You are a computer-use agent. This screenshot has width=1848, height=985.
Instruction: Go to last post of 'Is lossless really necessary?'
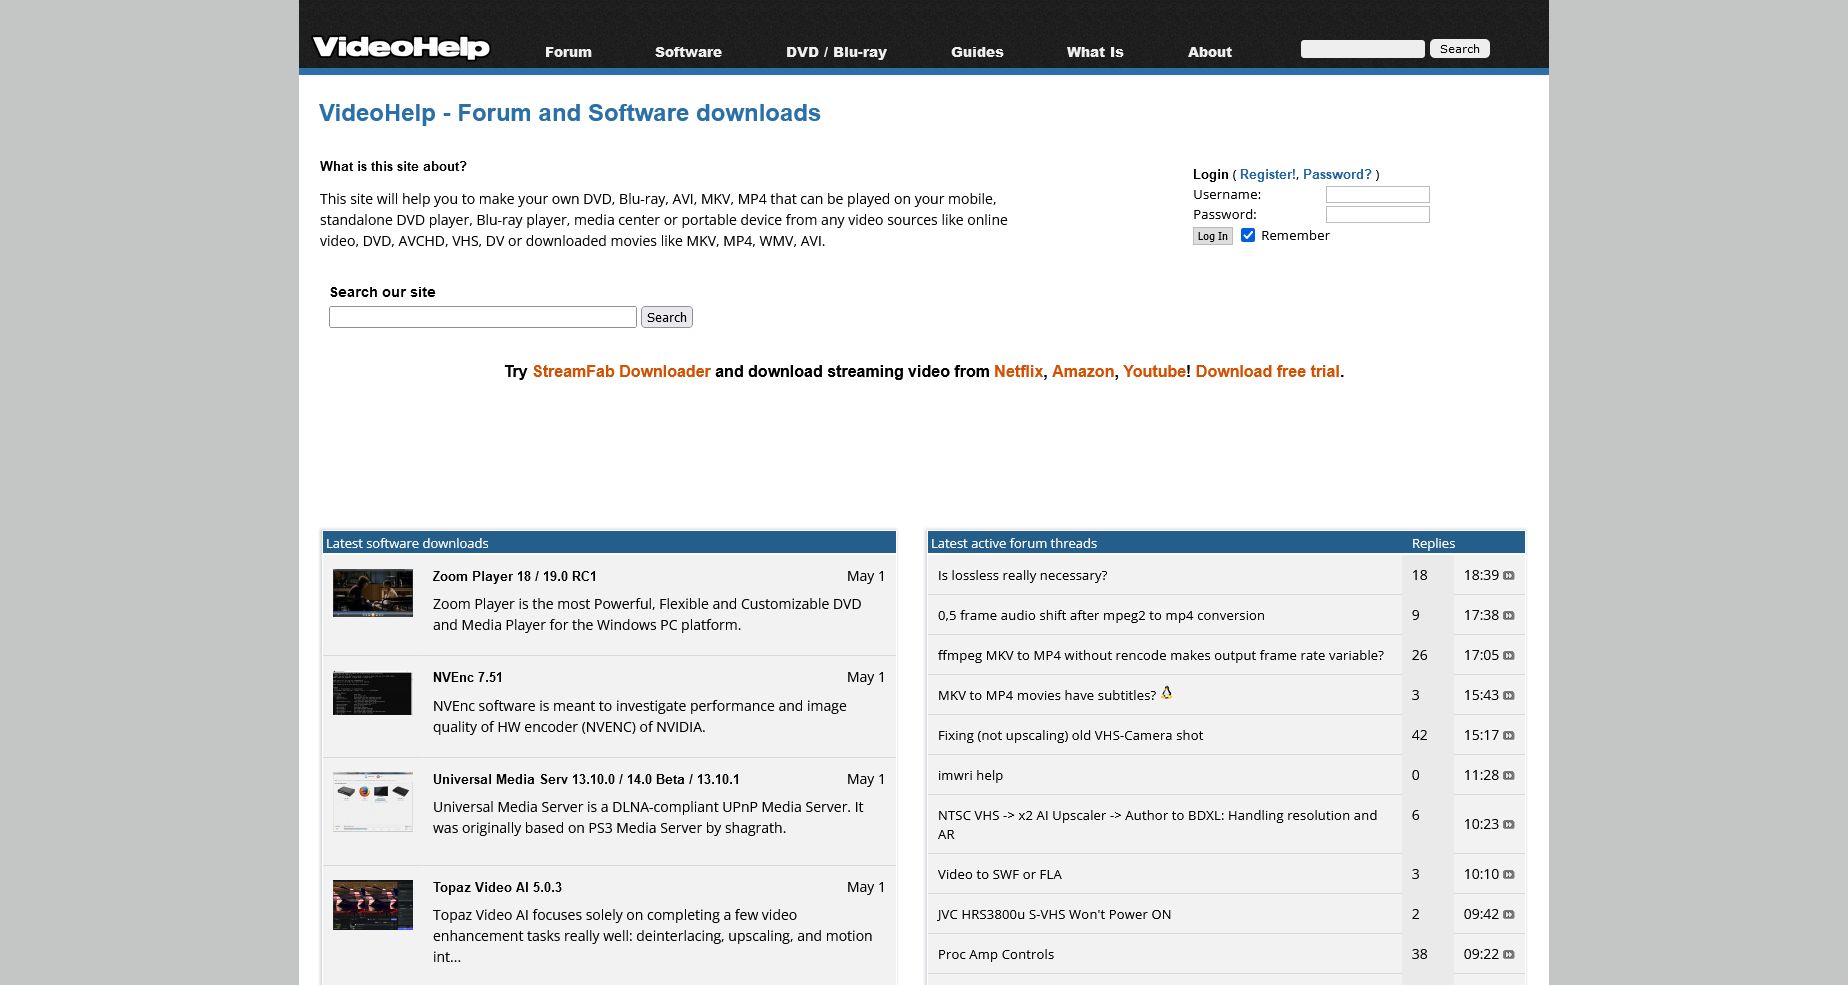point(1508,576)
